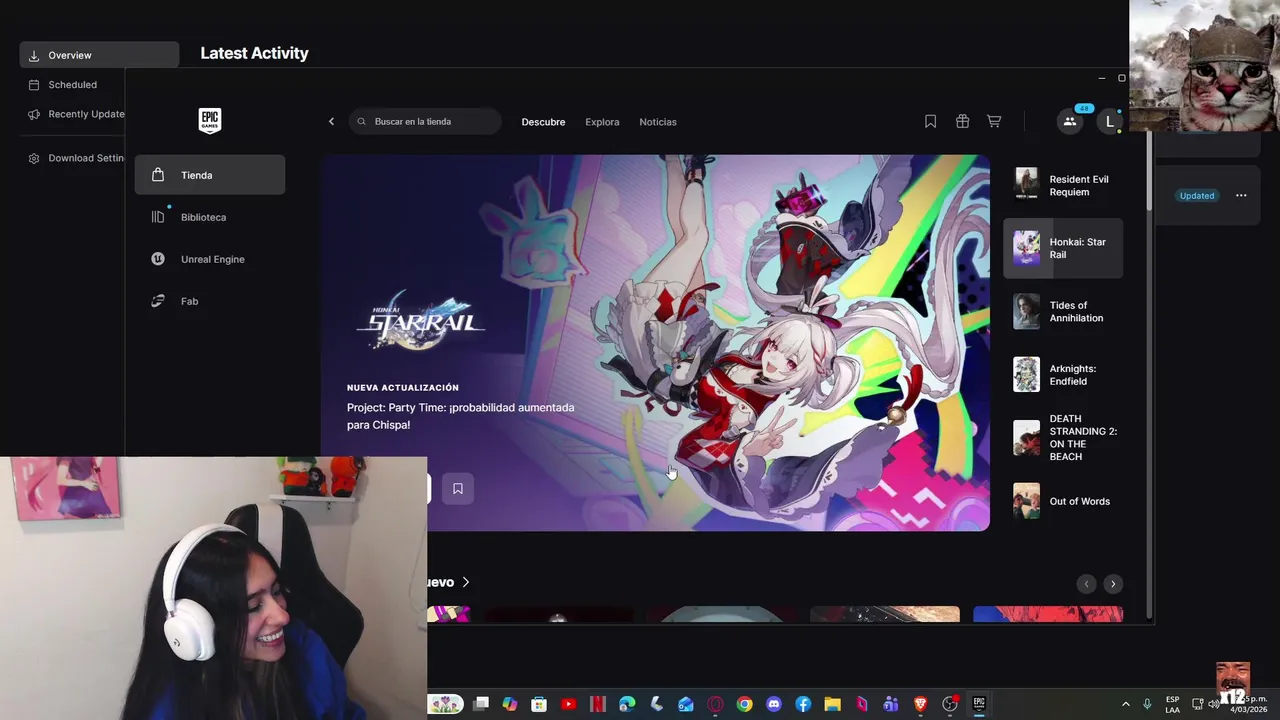Open the friends list icon
Viewport: 1280px width, 720px height.
[1069, 122]
